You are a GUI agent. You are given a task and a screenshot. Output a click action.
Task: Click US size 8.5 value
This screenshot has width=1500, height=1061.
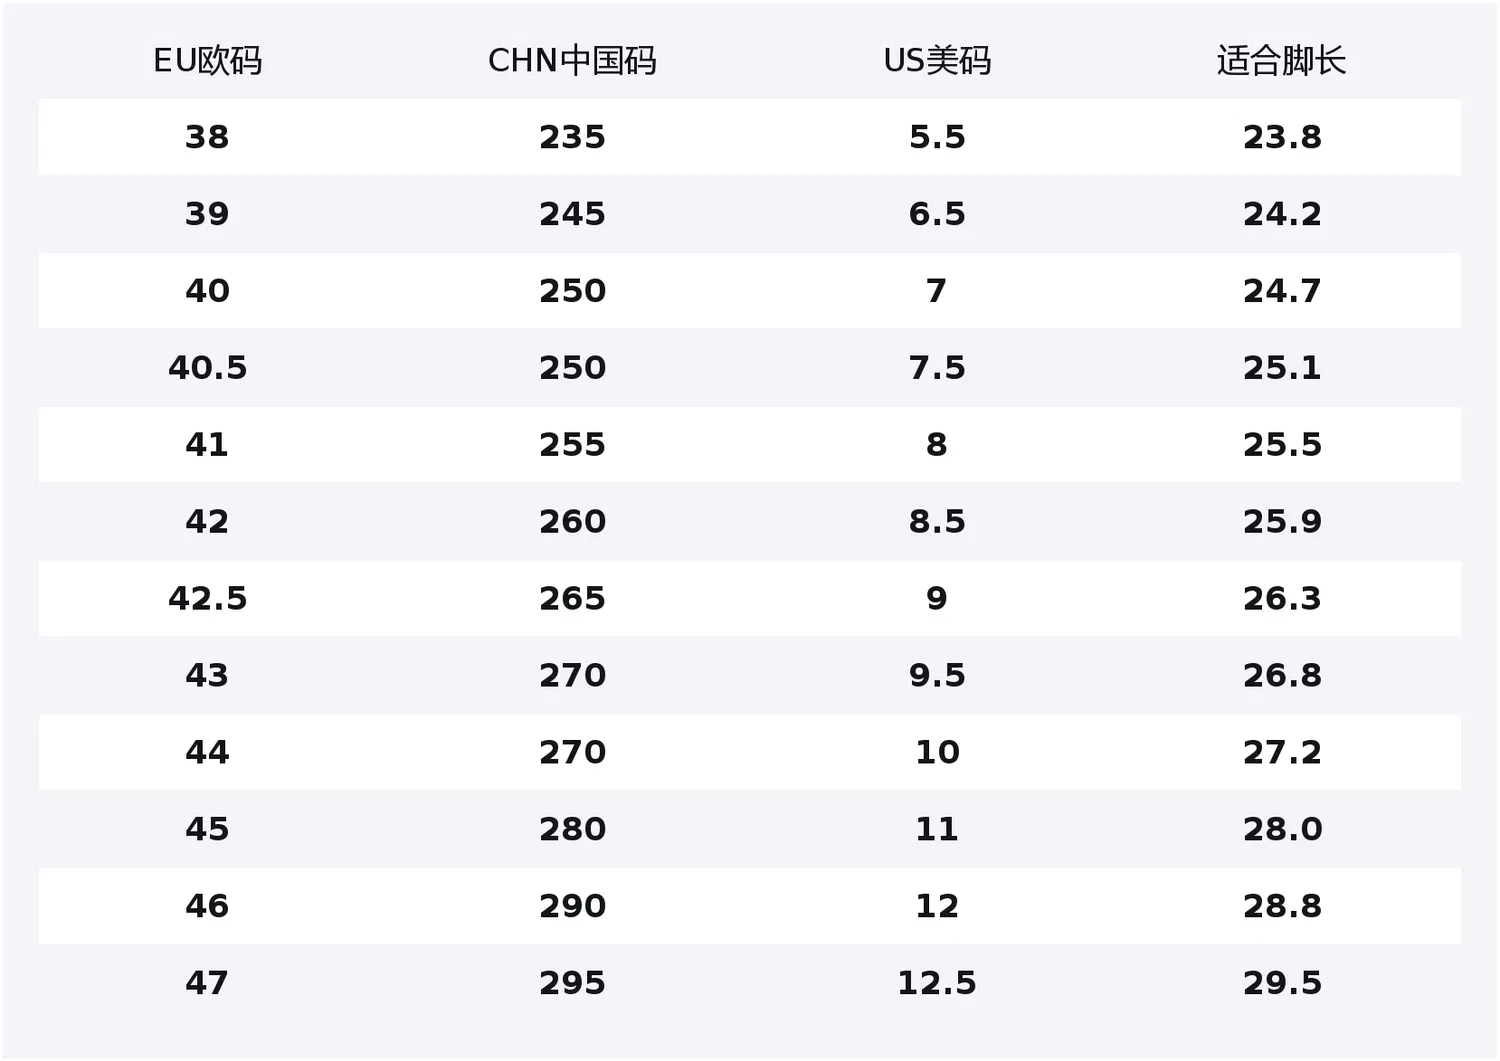[x=937, y=522]
